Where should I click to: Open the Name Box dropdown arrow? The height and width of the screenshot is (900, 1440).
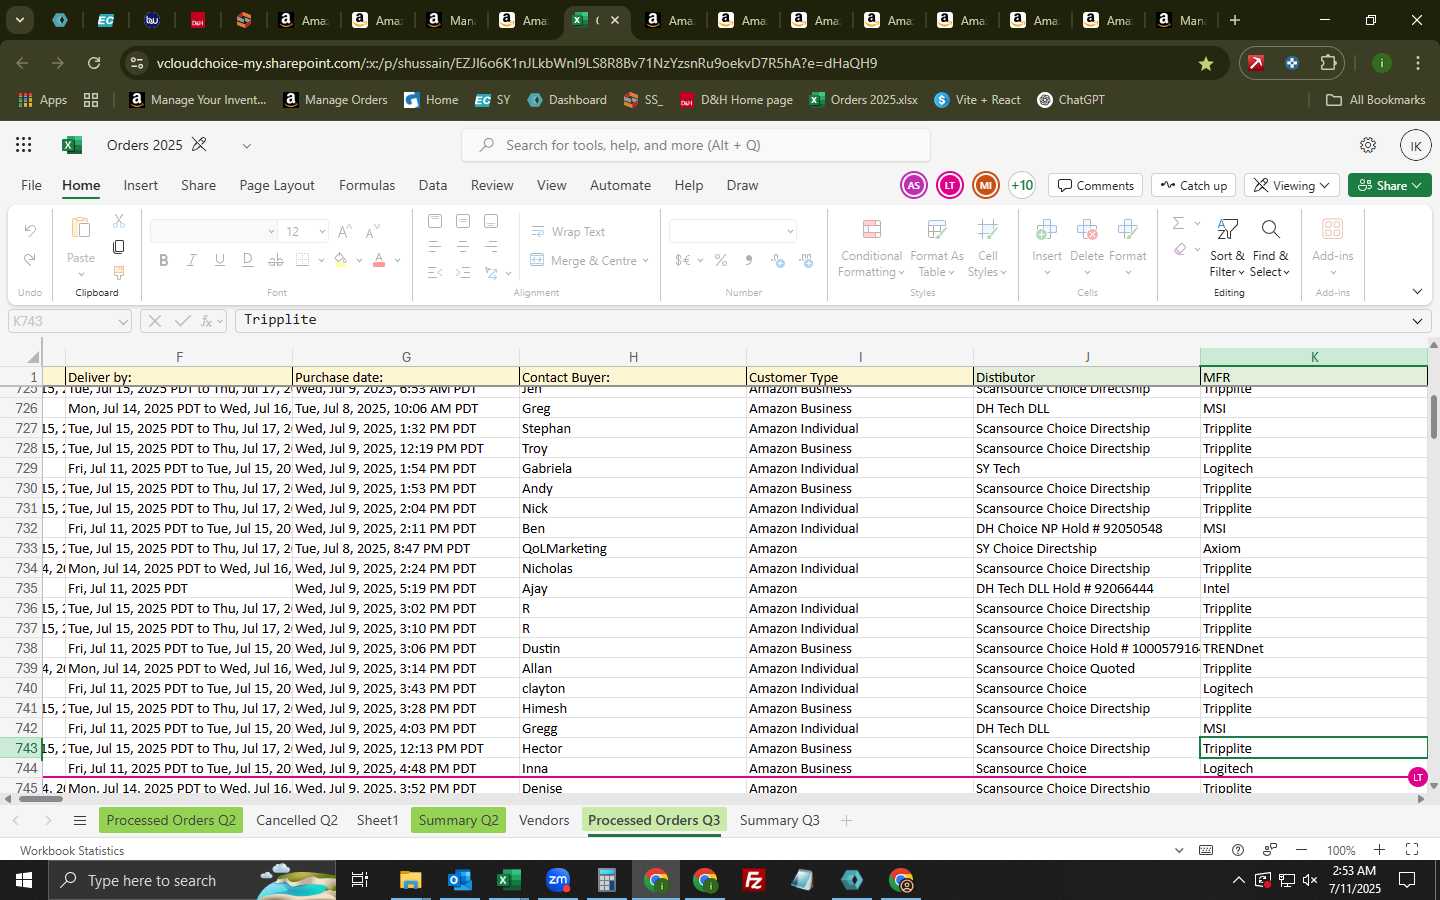click(122, 321)
